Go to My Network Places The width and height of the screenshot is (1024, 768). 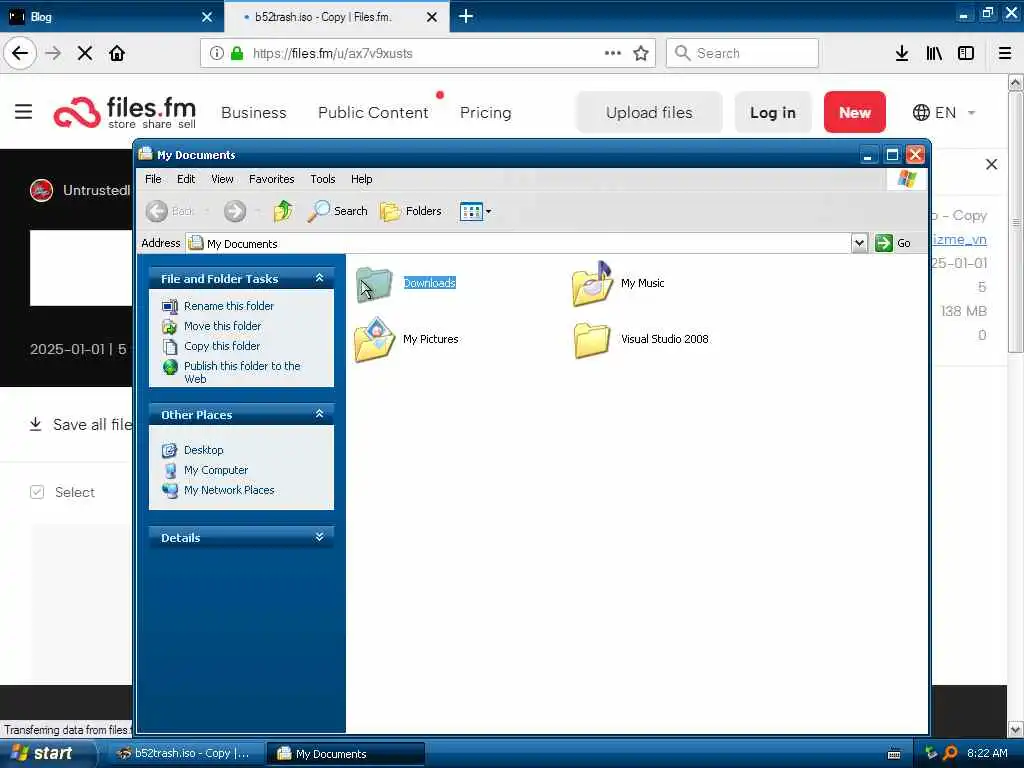pos(229,490)
